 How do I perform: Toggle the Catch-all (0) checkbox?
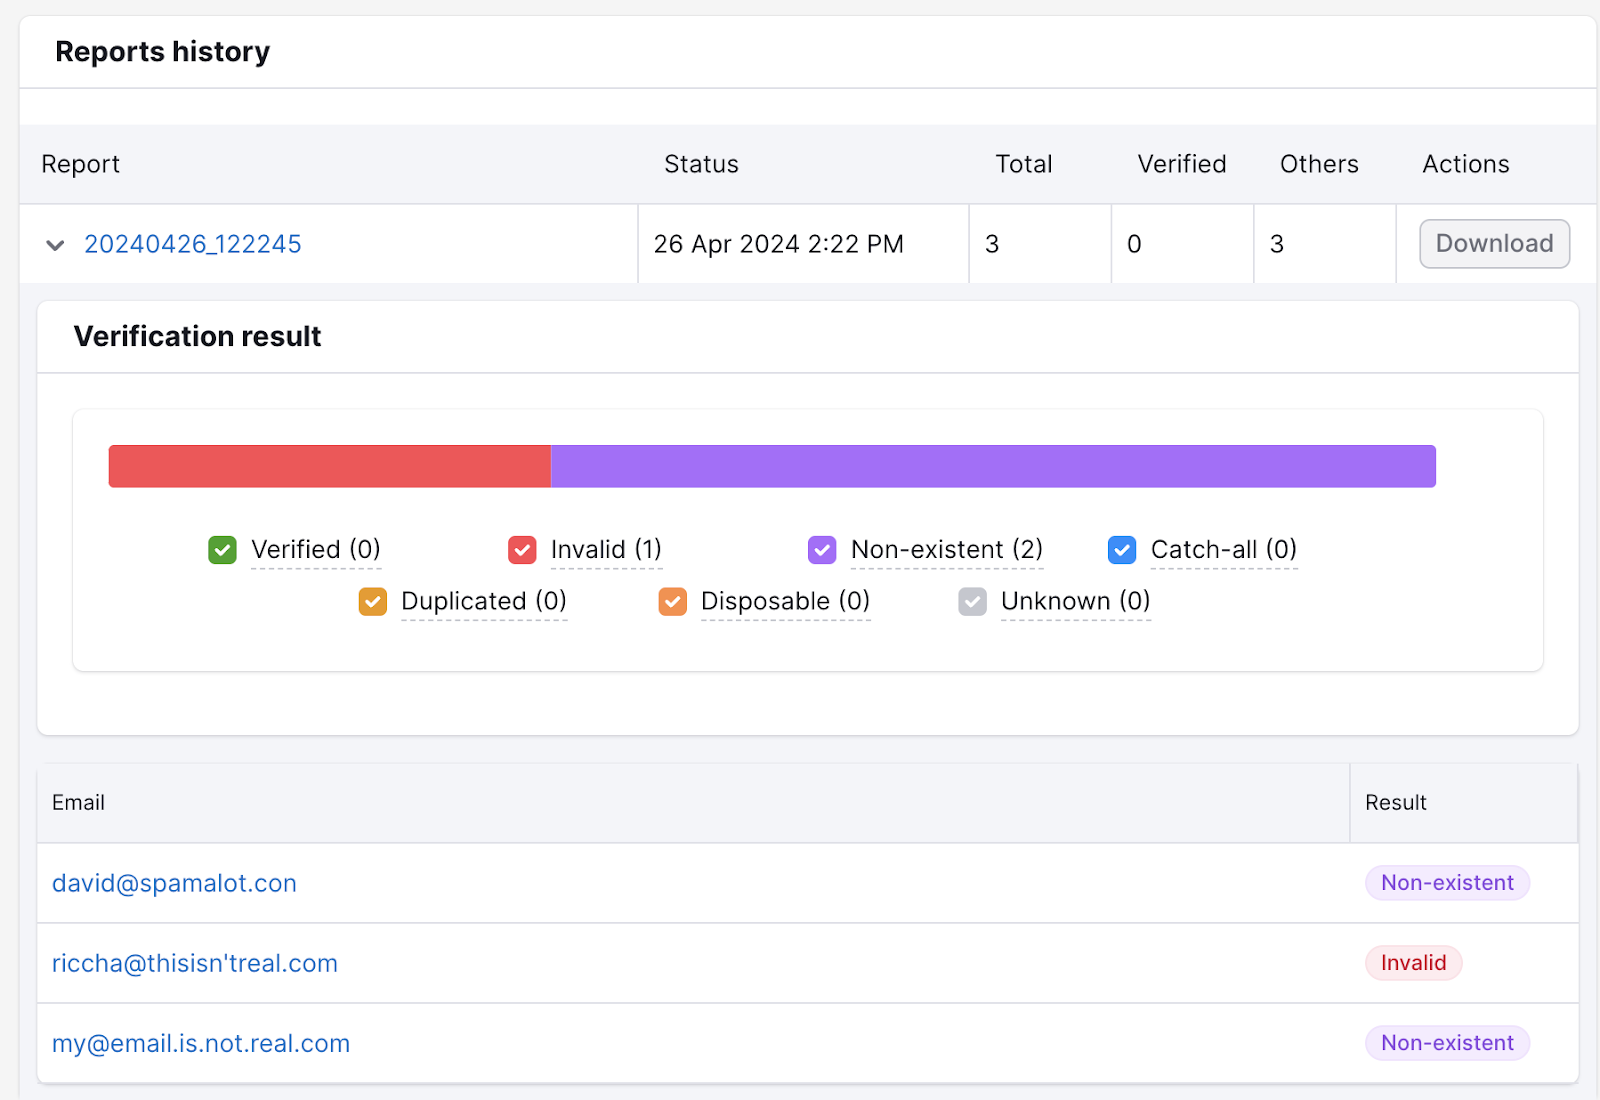(x=1122, y=550)
